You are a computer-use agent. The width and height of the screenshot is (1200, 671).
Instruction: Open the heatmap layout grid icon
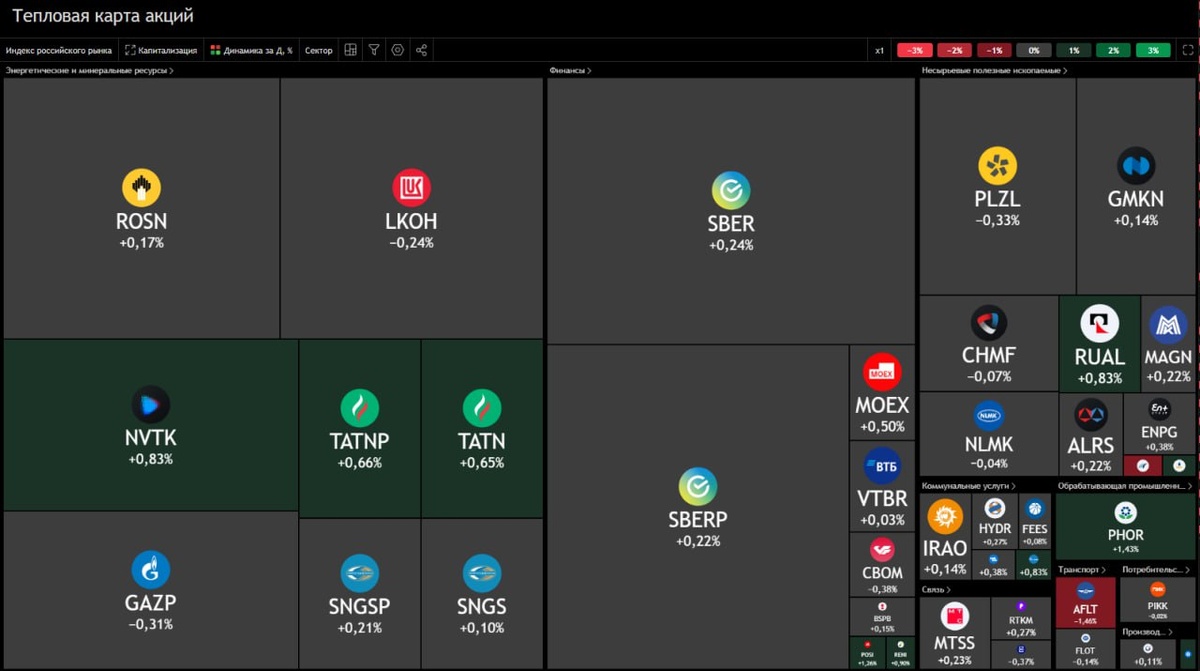(350, 50)
